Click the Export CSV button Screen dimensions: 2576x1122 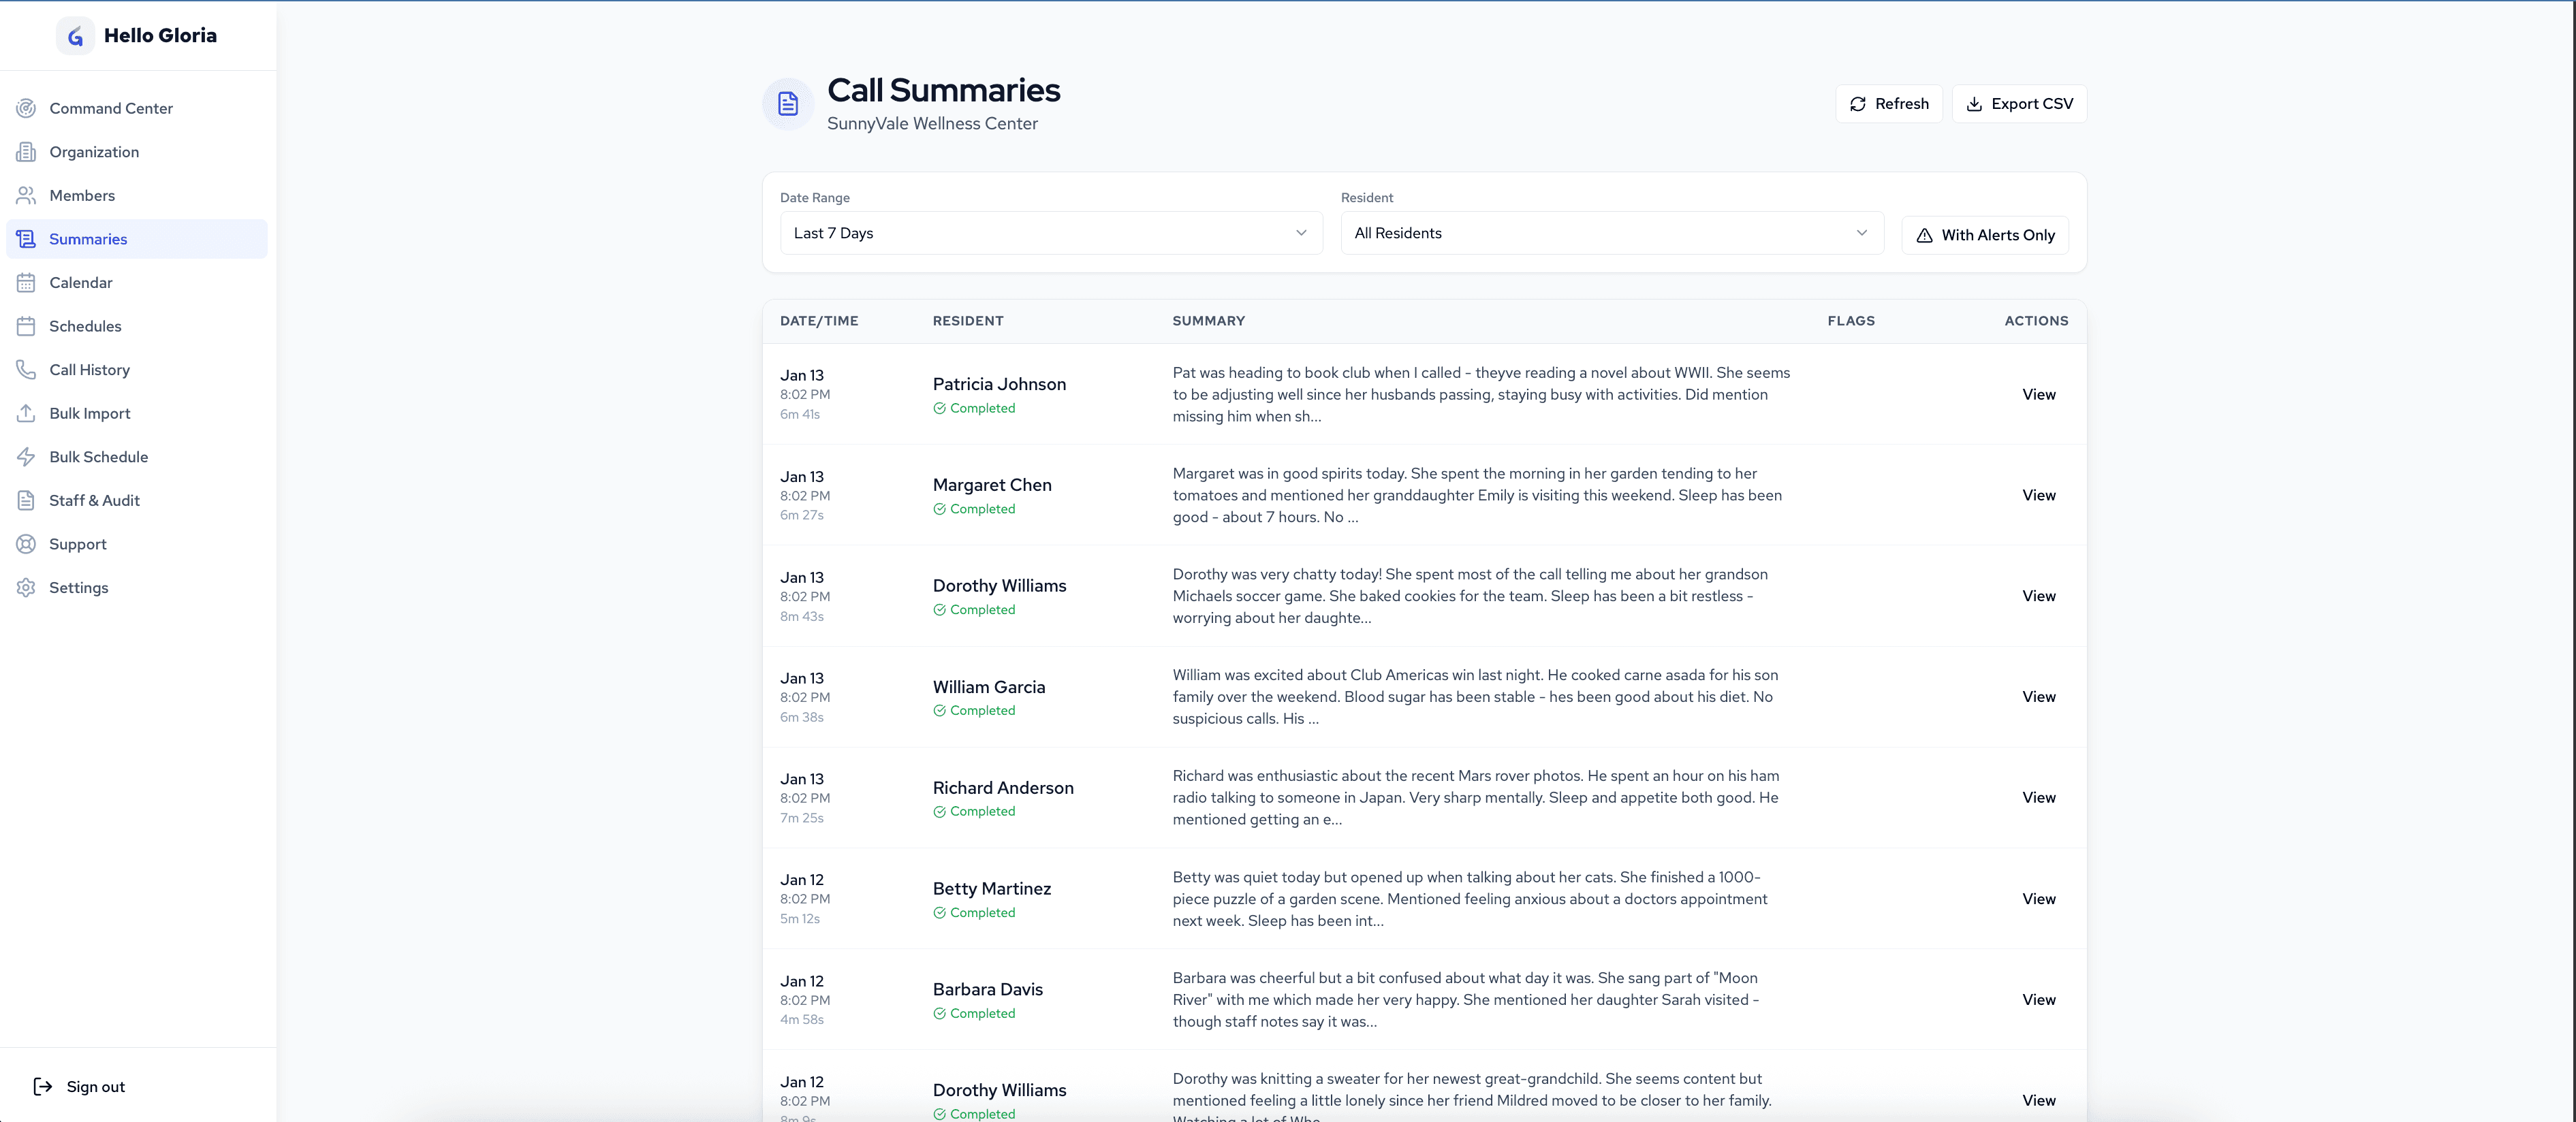2019,103
